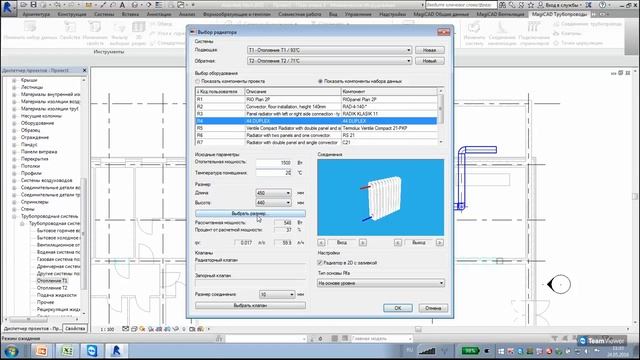
Task: Open the Systems ribbon tab
Action: [x=104, y=14]
